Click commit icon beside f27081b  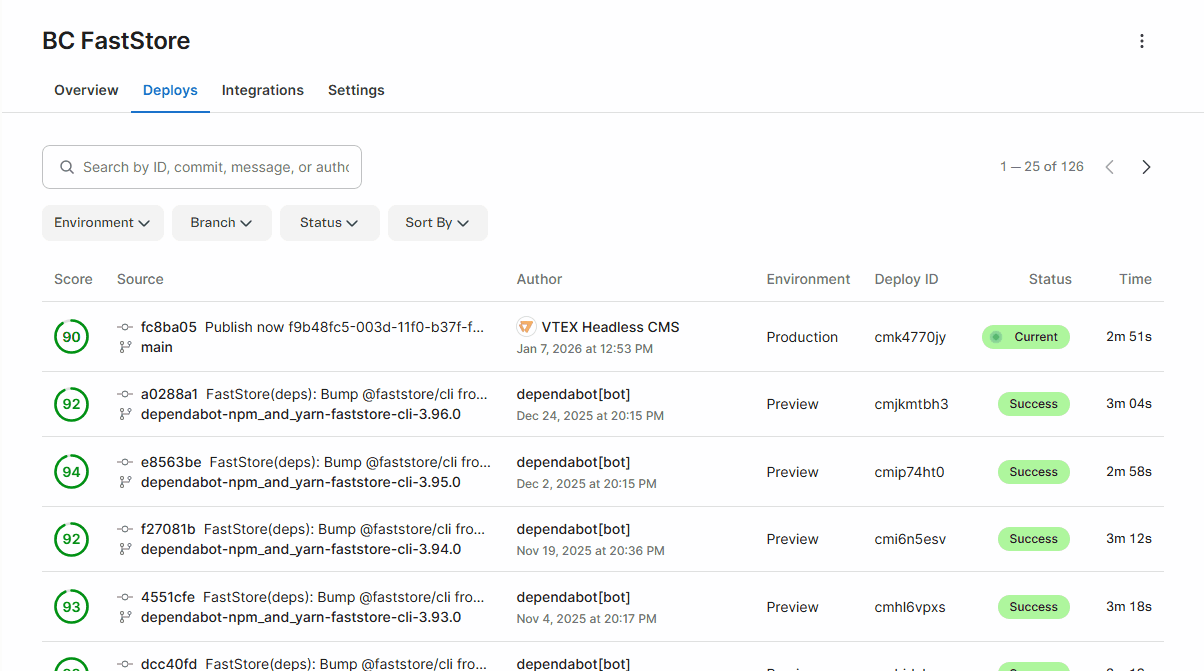(x=125, y=529)
